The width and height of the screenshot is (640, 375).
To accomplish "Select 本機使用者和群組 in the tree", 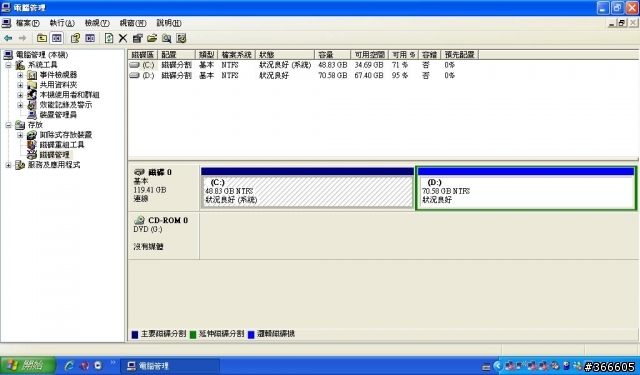I will pos(69,95).
